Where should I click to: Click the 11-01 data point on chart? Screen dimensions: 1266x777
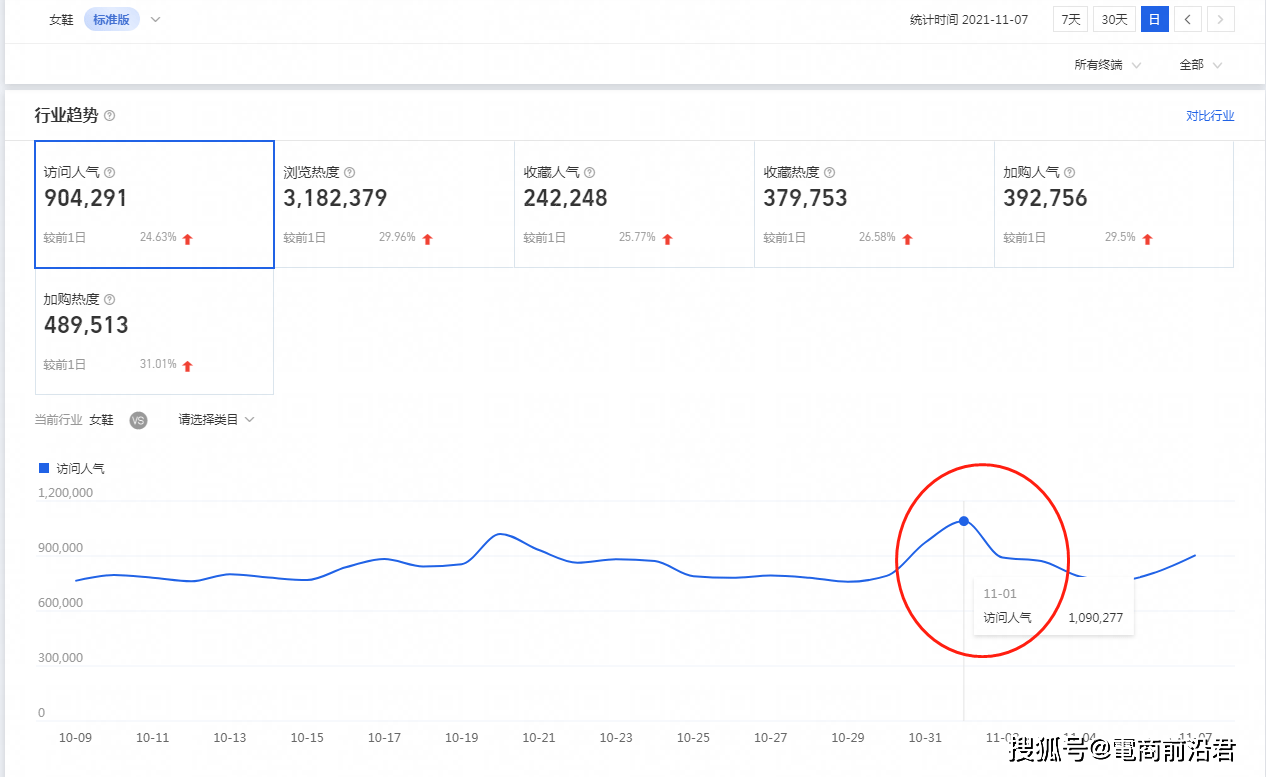964,521
